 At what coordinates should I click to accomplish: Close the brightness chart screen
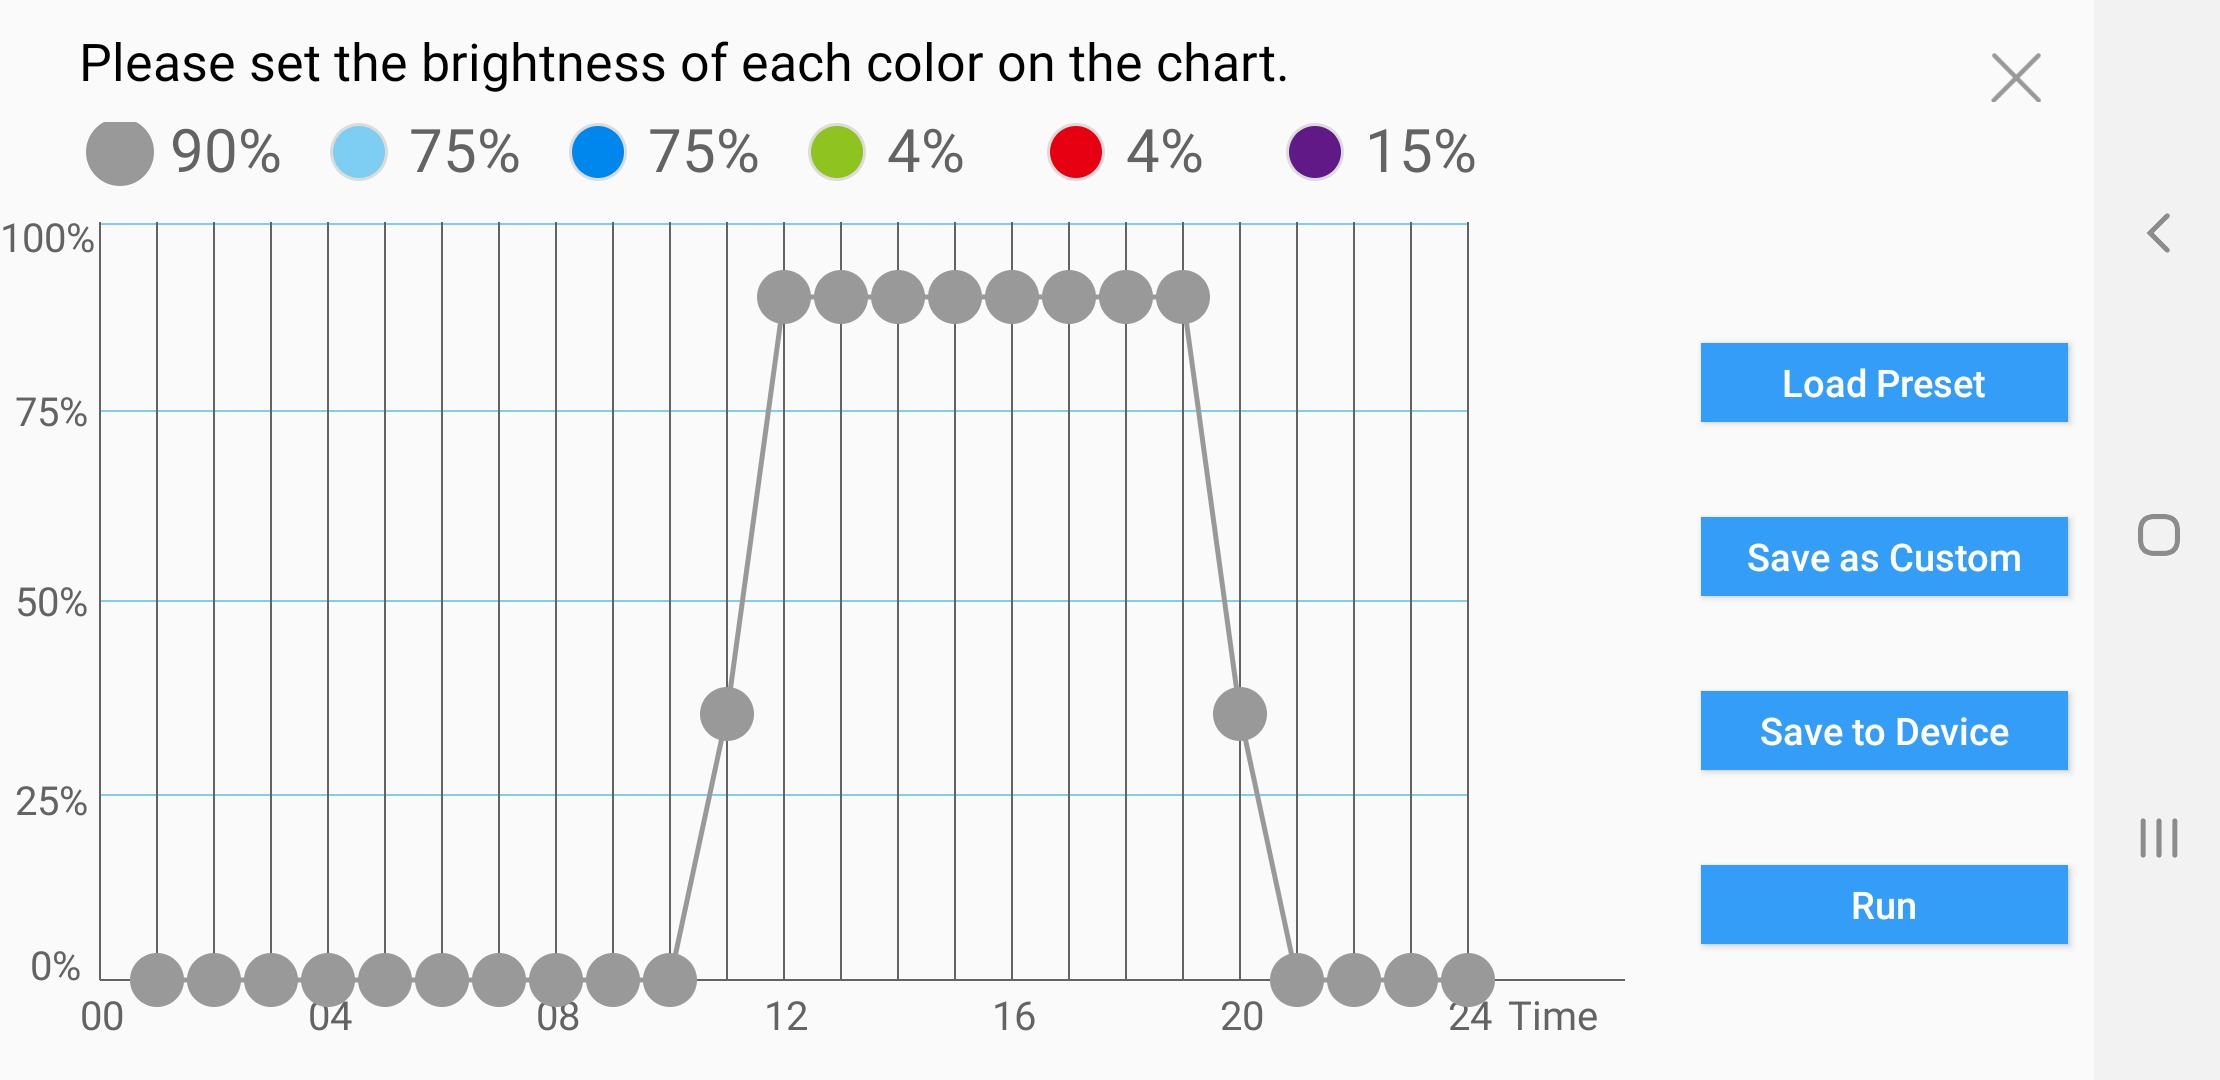click(2015, 78)
